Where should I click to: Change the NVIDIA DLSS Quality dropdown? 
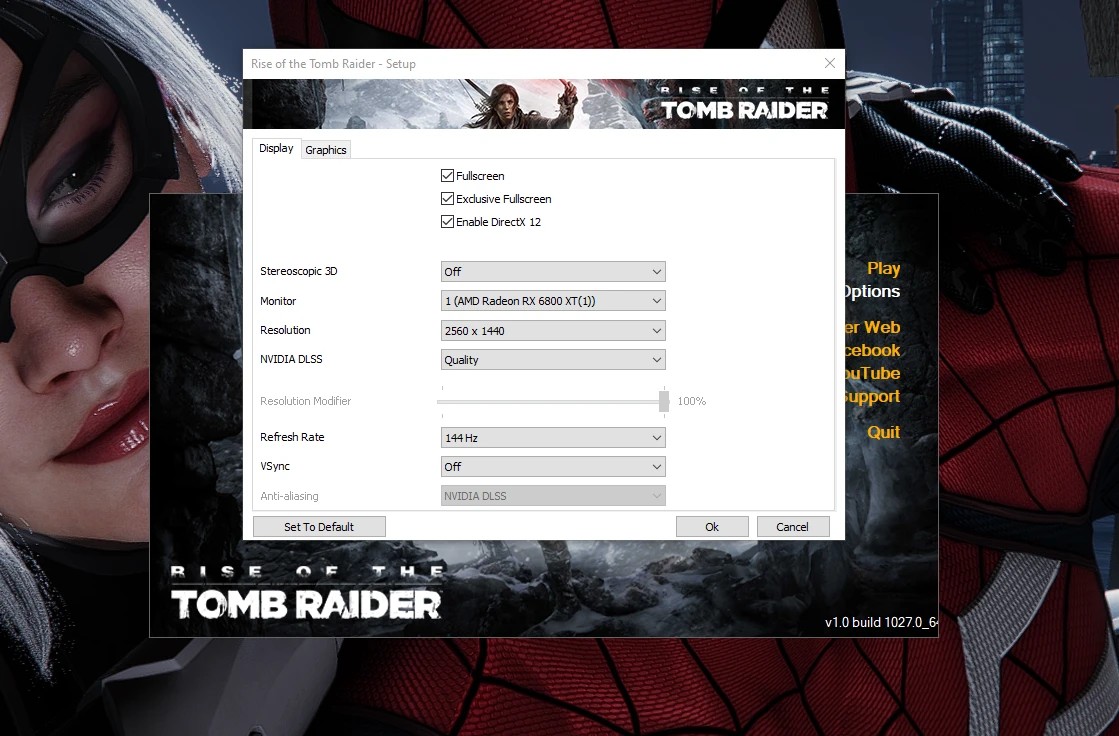(x=553, y=360)
